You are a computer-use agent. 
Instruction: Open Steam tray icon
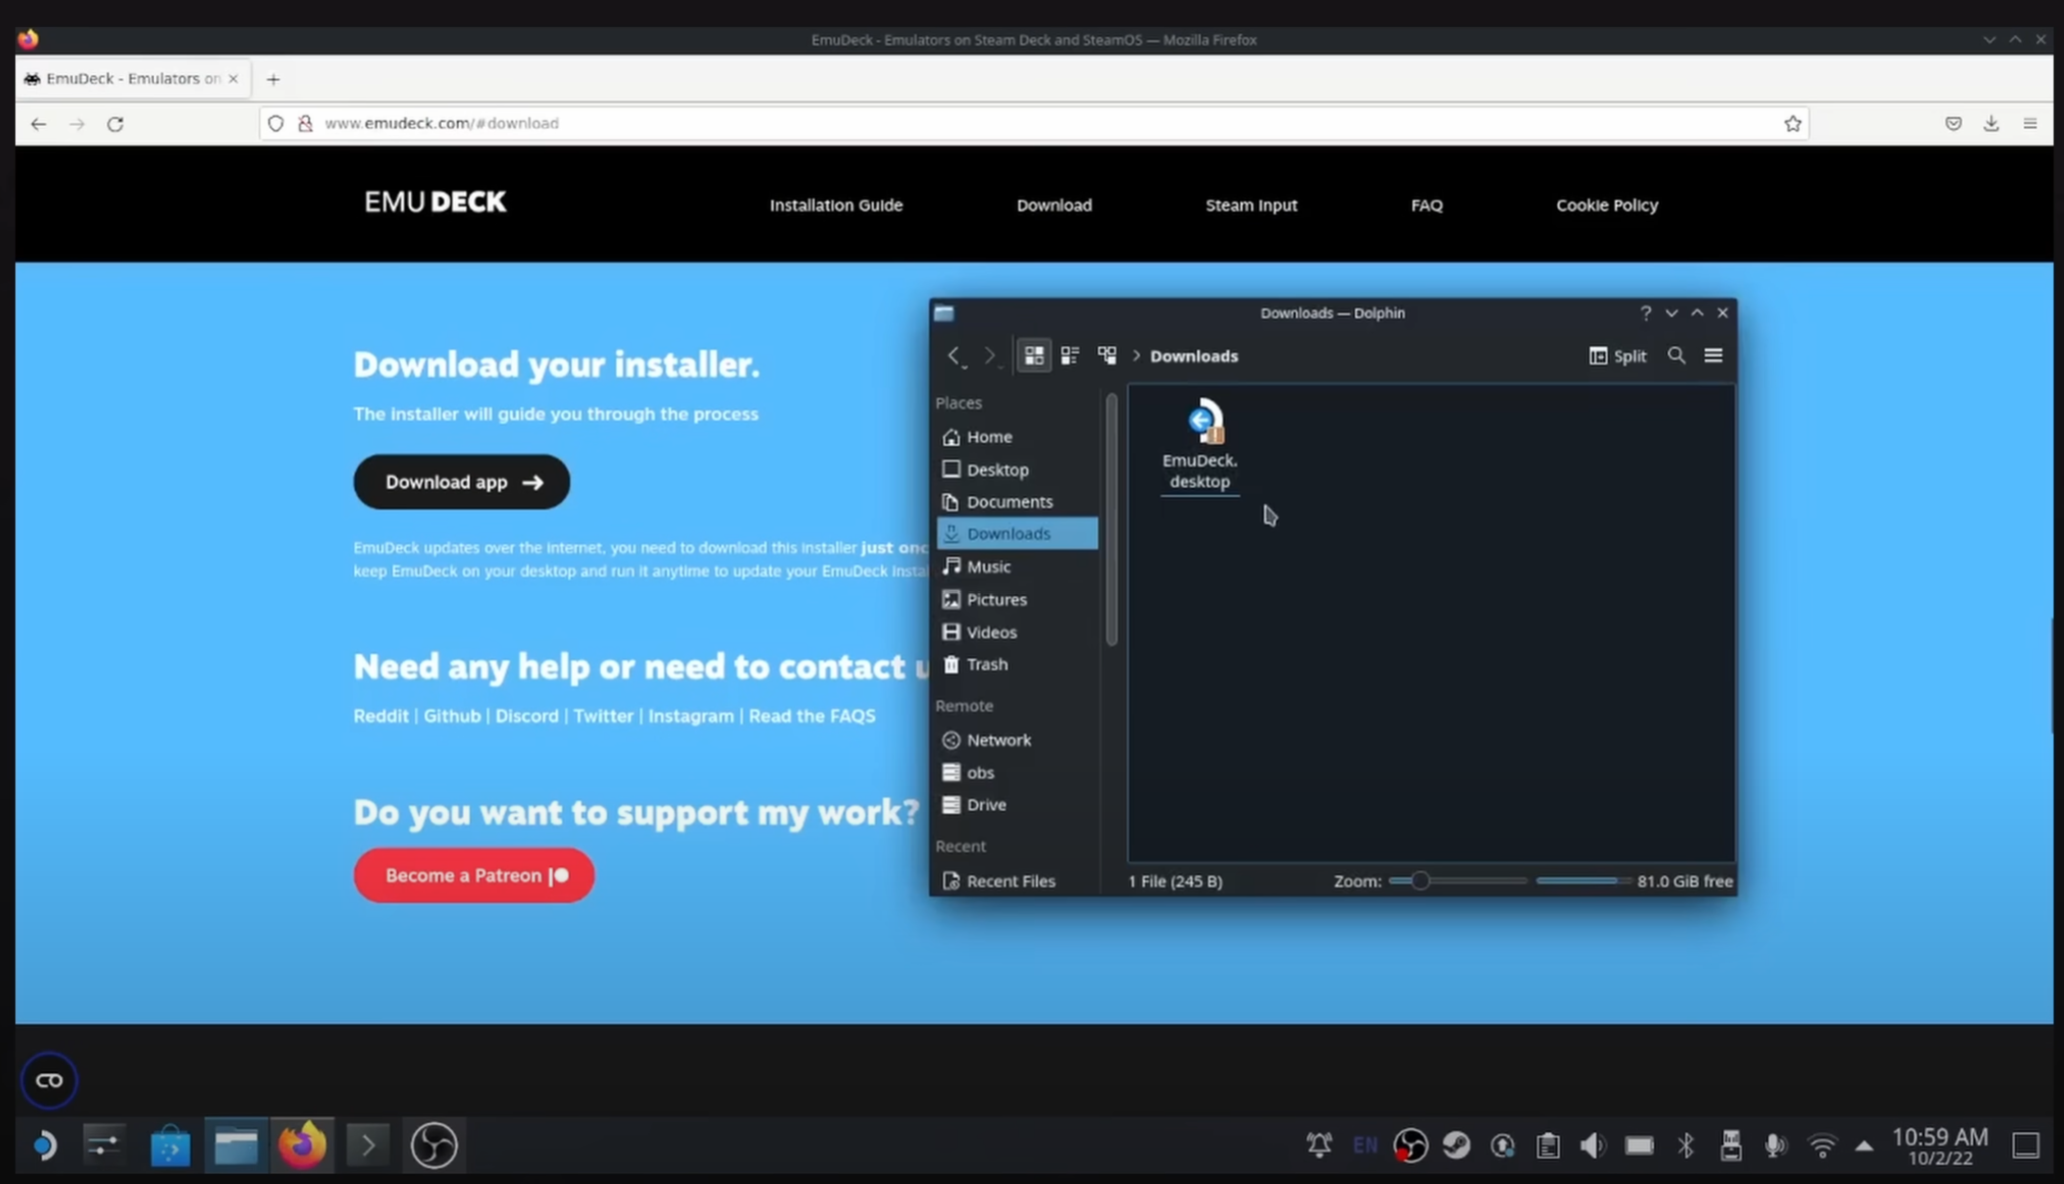click(x=1456, y=1145)
